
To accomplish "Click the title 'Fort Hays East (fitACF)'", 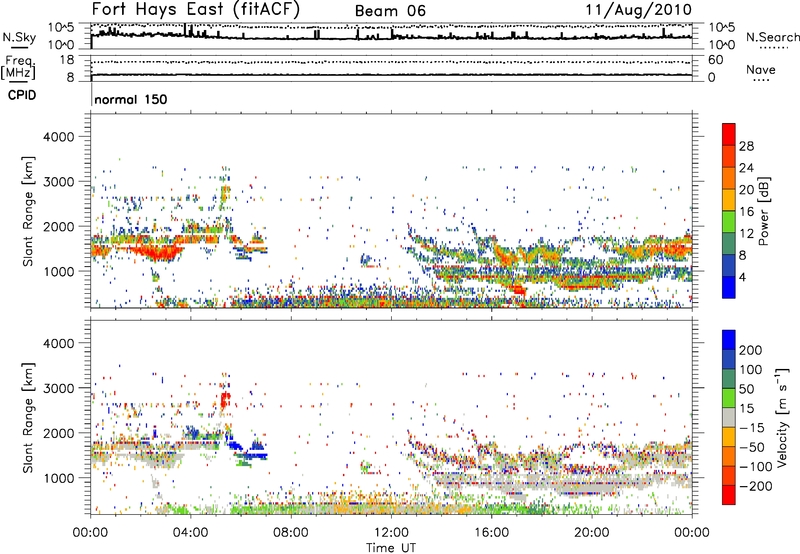I will click(196, 10).
